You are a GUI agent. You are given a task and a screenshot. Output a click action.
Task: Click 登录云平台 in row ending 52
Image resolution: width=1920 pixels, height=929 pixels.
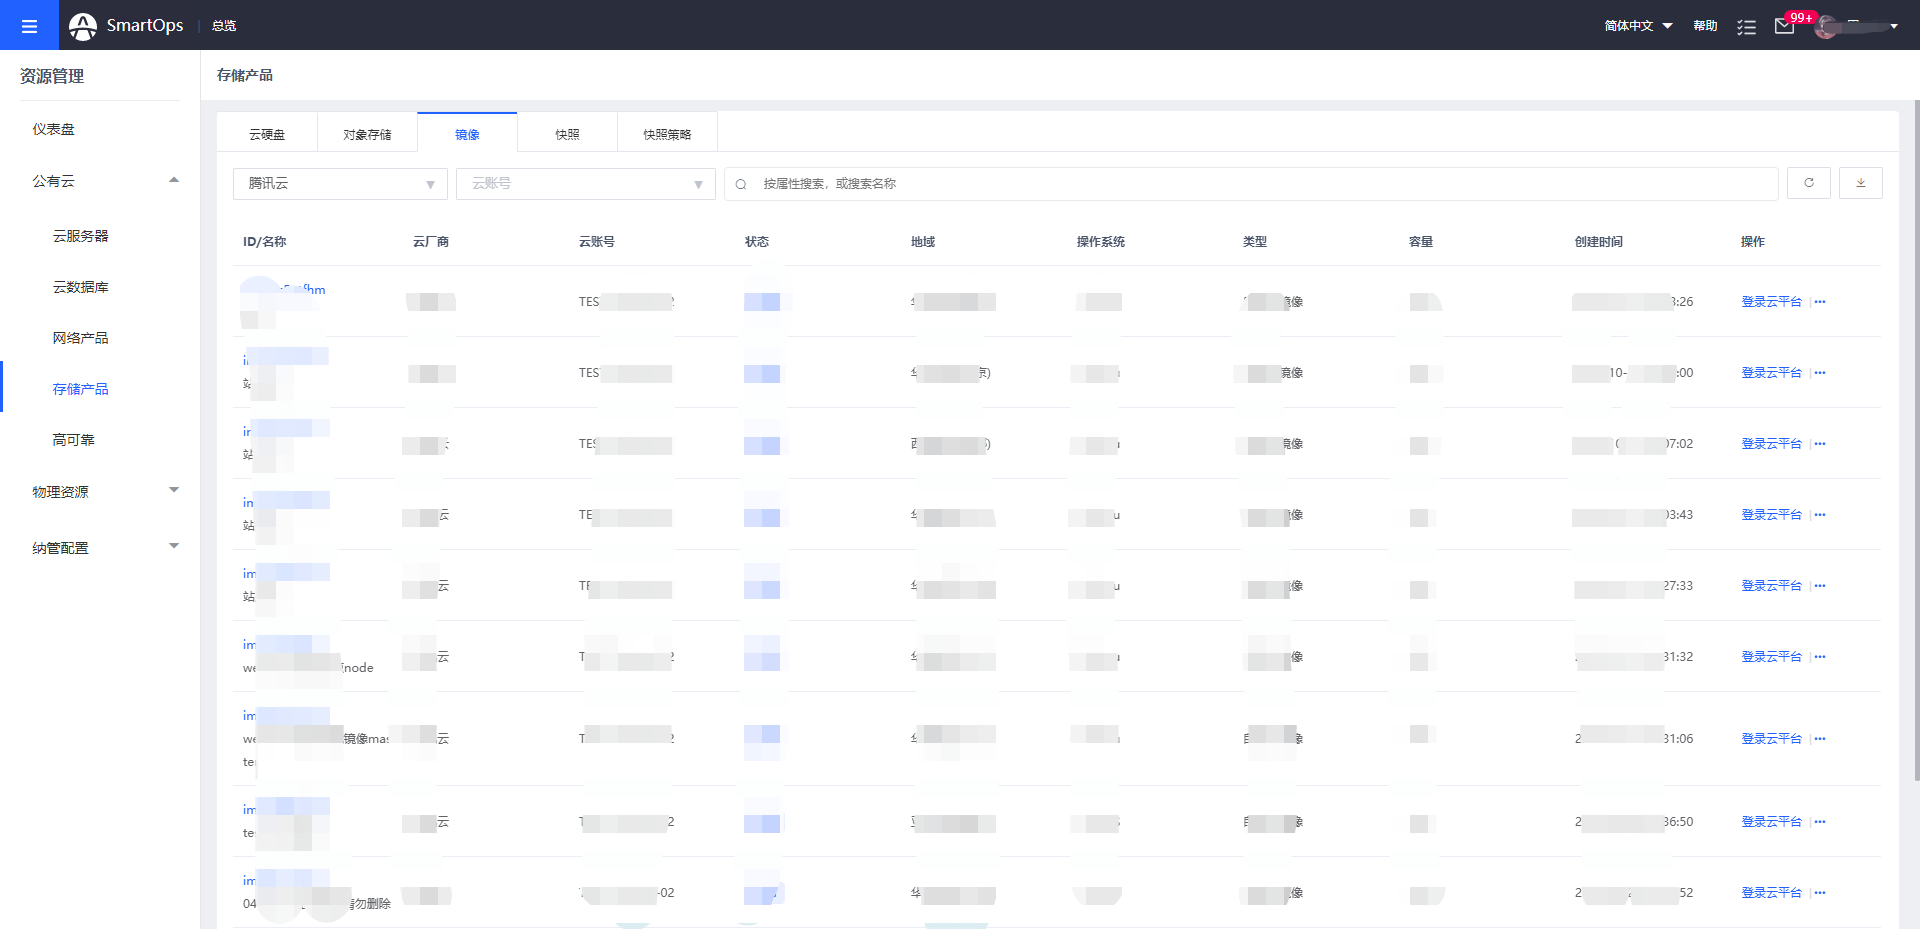pos(1771,893)
